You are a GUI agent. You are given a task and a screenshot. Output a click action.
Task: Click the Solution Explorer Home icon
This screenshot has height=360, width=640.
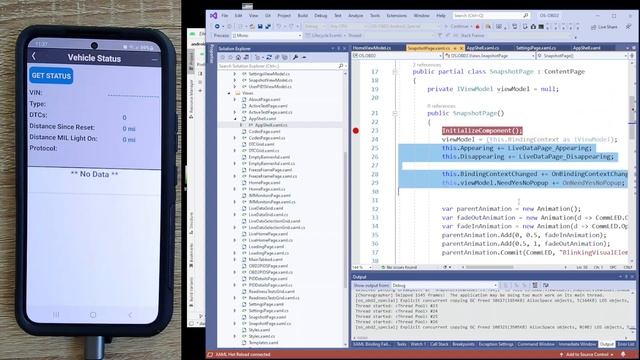(238, 58)
